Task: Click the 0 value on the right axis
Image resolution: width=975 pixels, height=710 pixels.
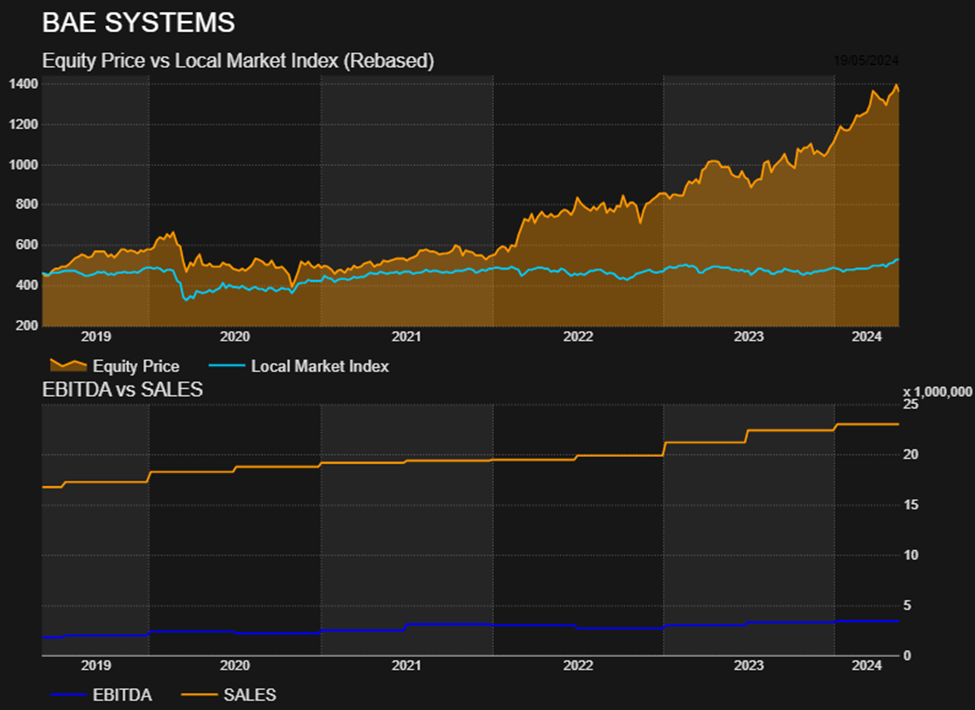Action: pos(907,656)
